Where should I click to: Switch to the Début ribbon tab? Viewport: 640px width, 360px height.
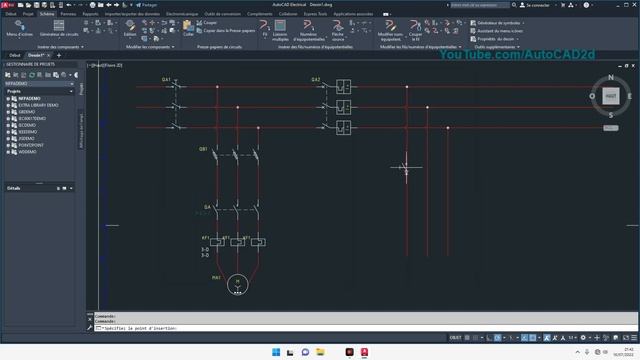11,14
